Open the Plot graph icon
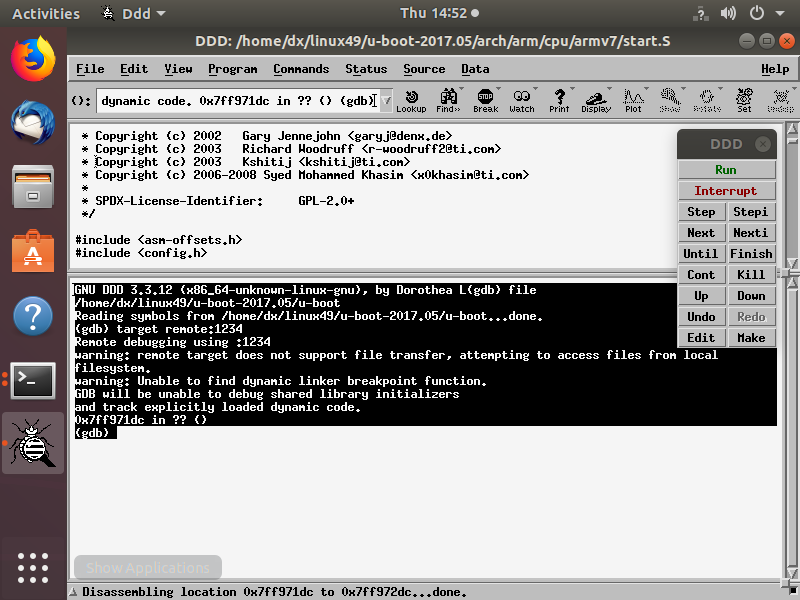Viewport: 800px width, 600px height. tap(632, 98)
